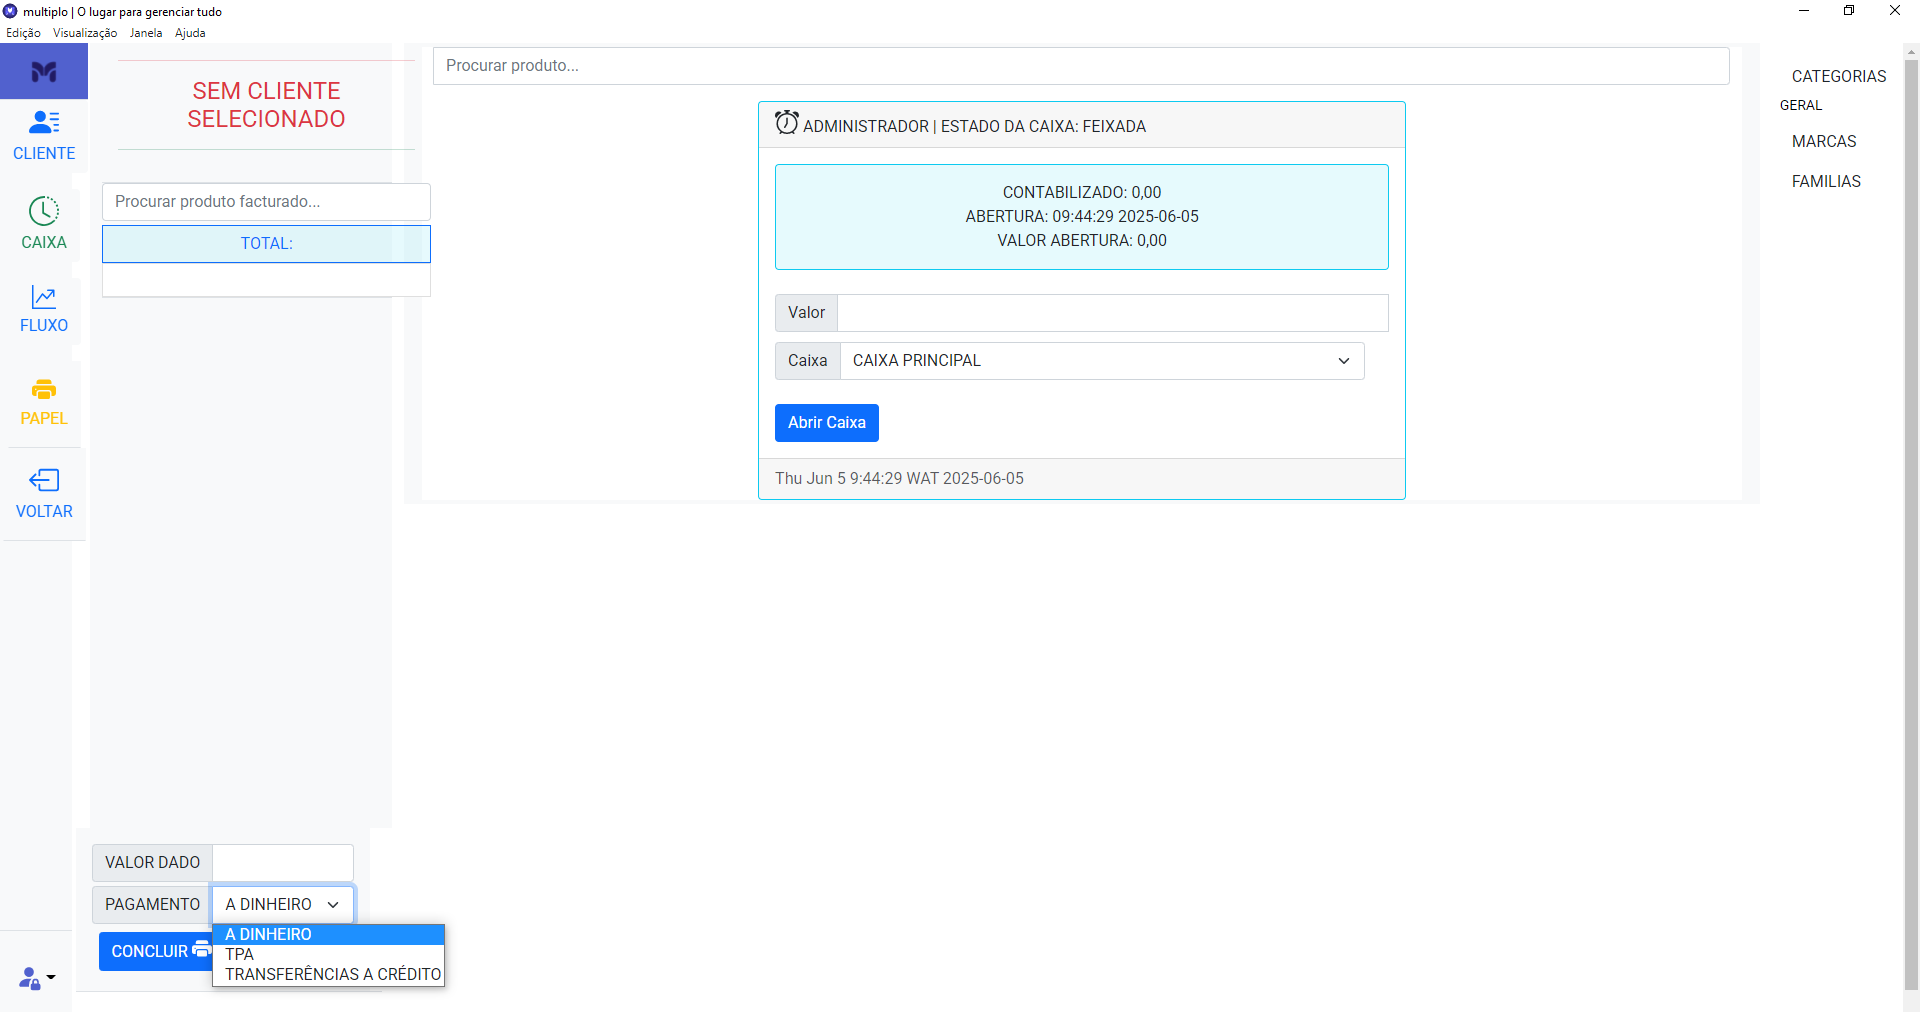Open the Caixa clock icon
The image size is (1920, 1012).
coord(44,211)
